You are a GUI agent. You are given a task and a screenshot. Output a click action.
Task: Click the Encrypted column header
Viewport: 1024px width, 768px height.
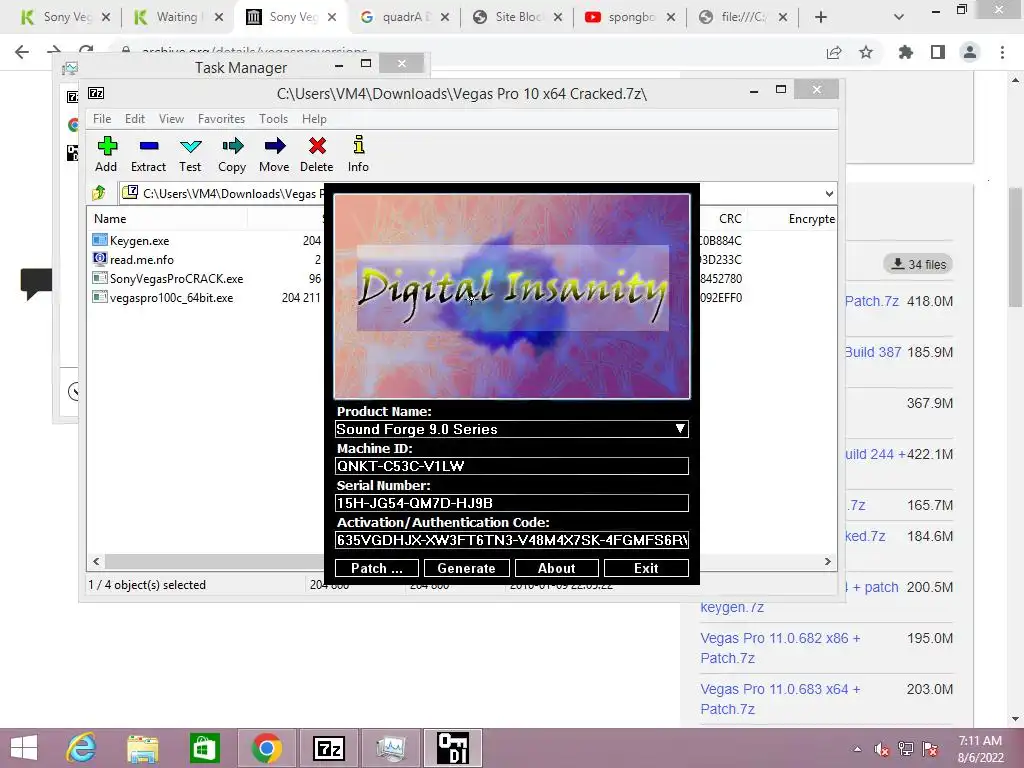click(x=811, y=219)
